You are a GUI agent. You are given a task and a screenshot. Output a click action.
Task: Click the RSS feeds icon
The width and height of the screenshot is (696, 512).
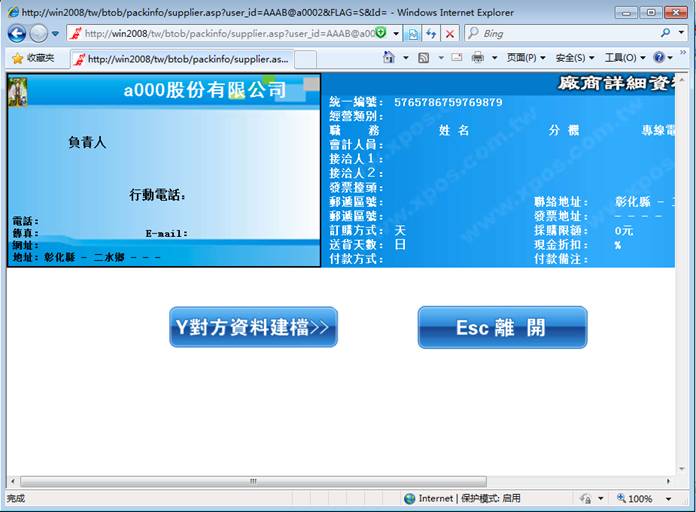pyautogui.click(x=424, y=58)
